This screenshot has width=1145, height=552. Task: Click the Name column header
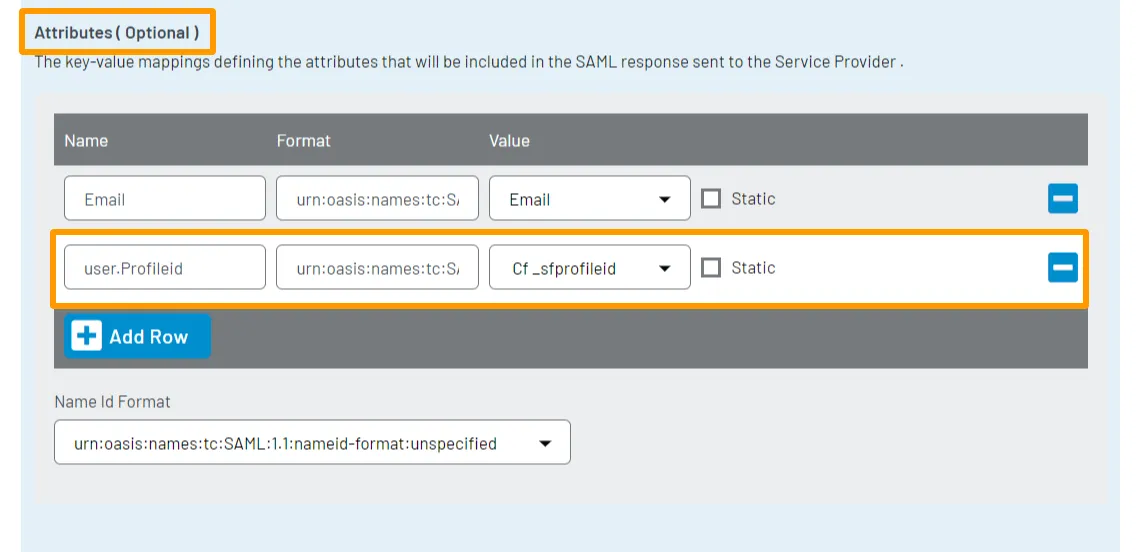(x=86, y=140)
